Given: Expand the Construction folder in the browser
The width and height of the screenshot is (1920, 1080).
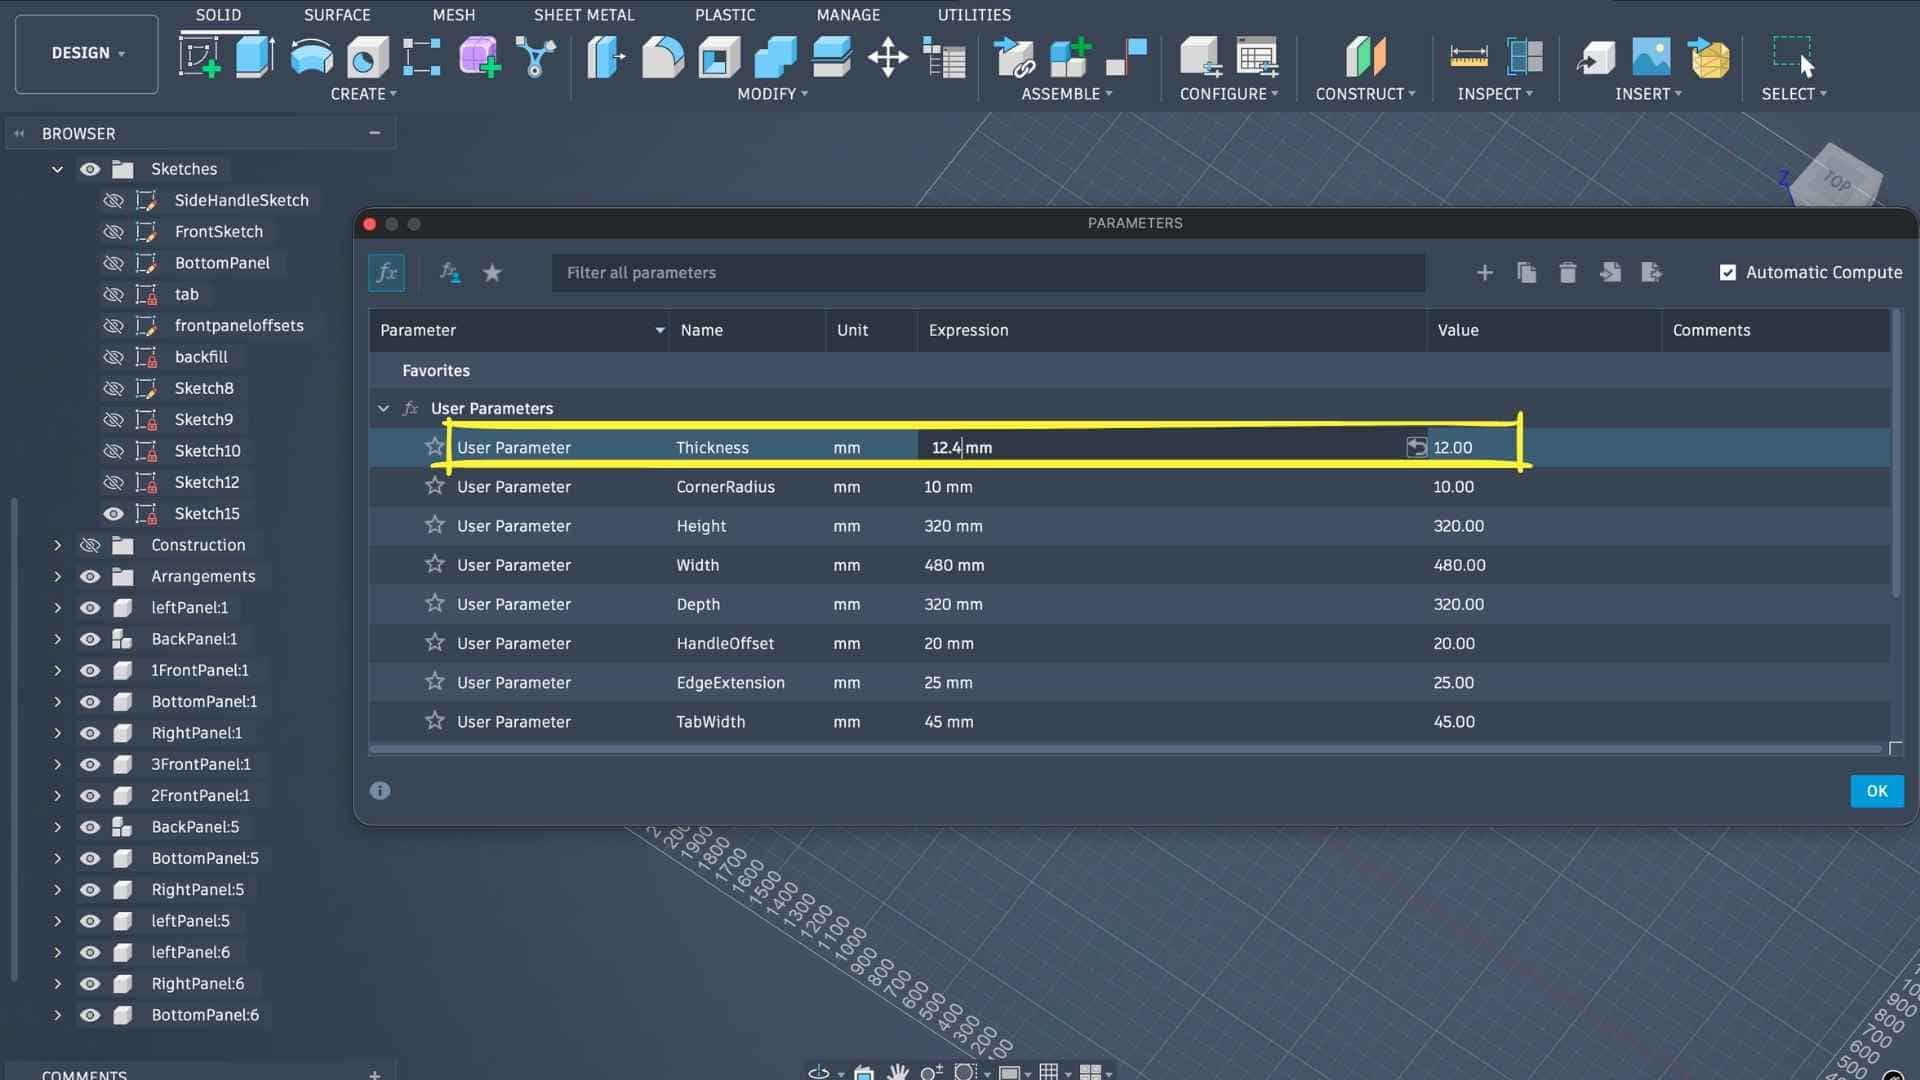Looking at the screenshot, I should coord(57,545).
